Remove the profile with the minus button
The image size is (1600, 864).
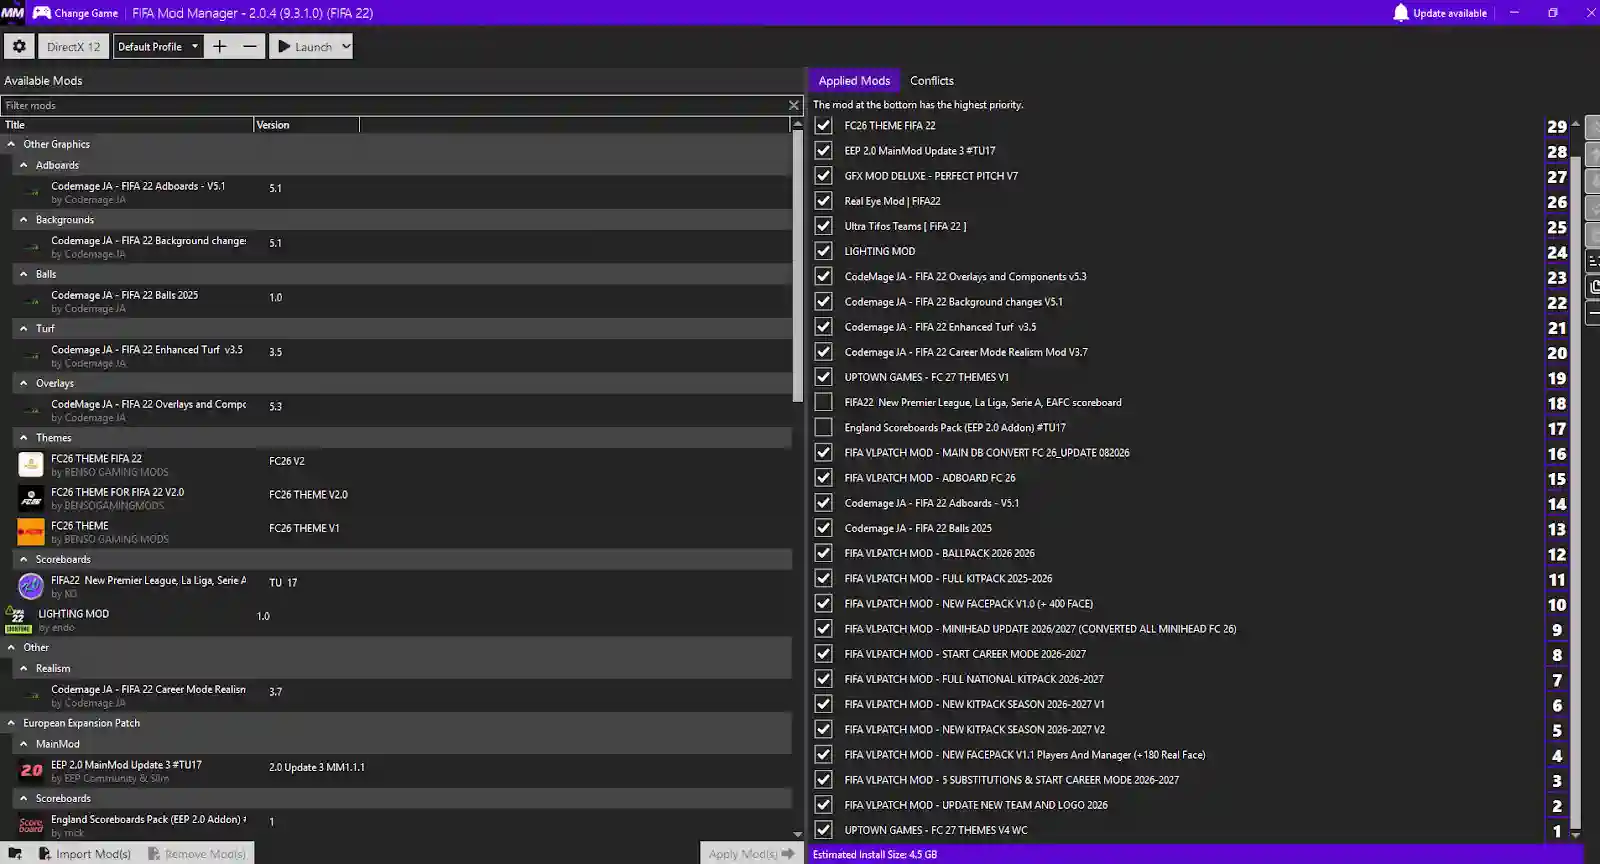point(250,46)
